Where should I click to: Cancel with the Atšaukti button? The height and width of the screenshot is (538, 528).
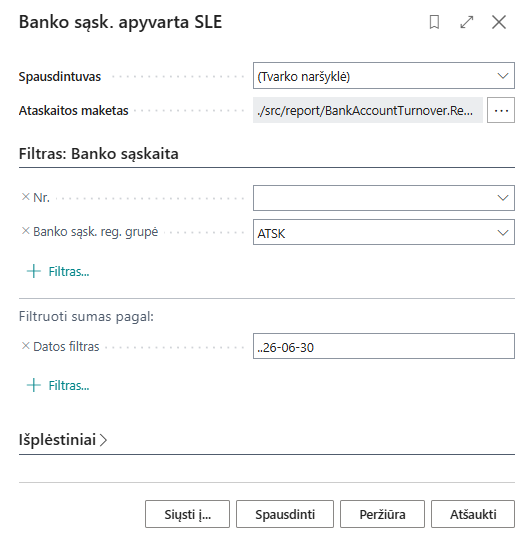coord(473,514)
